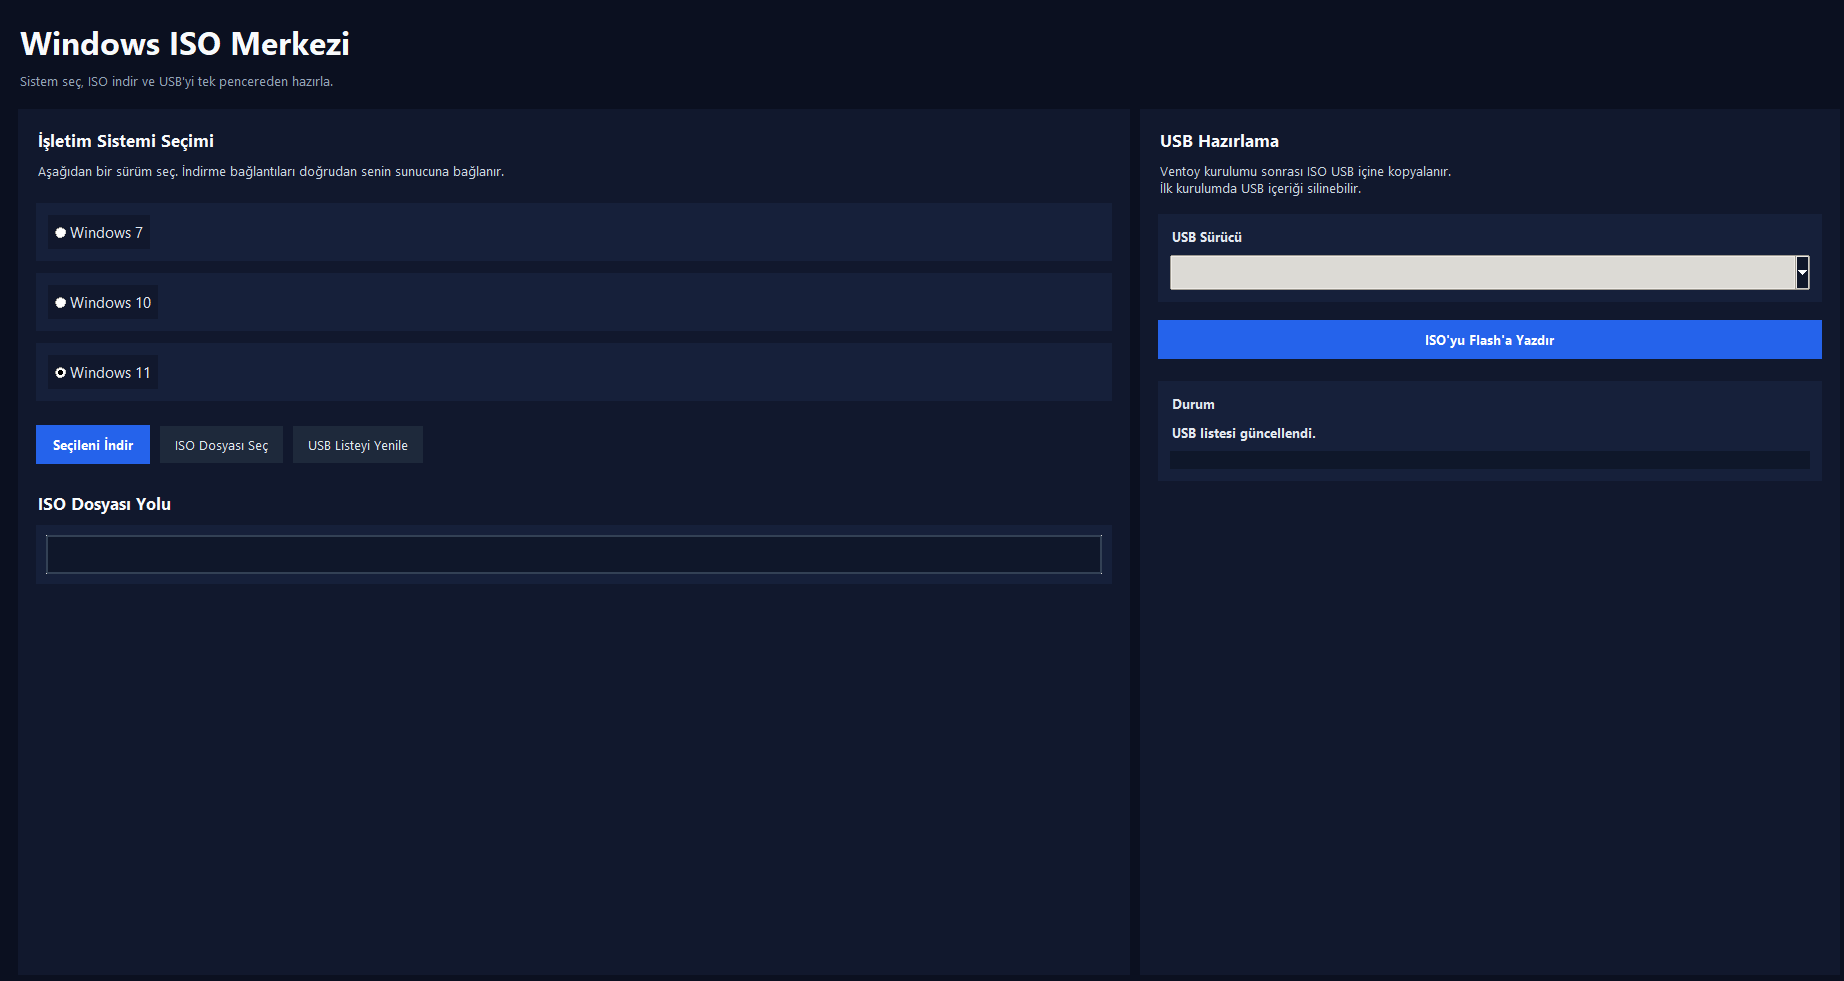Click the Seçileni İndir button
The height and width of the screenshot is (981, 1844).
(x=93, y=445)
